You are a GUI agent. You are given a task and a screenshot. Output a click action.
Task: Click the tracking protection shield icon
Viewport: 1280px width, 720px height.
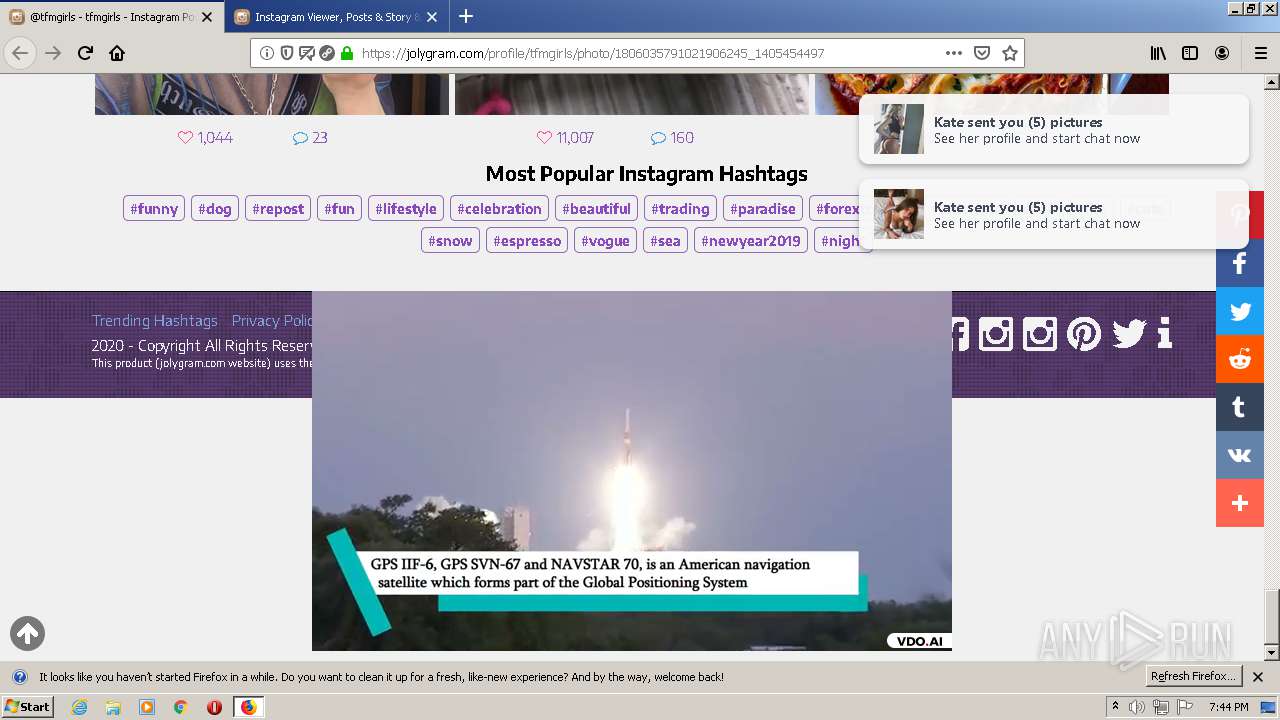(286, 53)
